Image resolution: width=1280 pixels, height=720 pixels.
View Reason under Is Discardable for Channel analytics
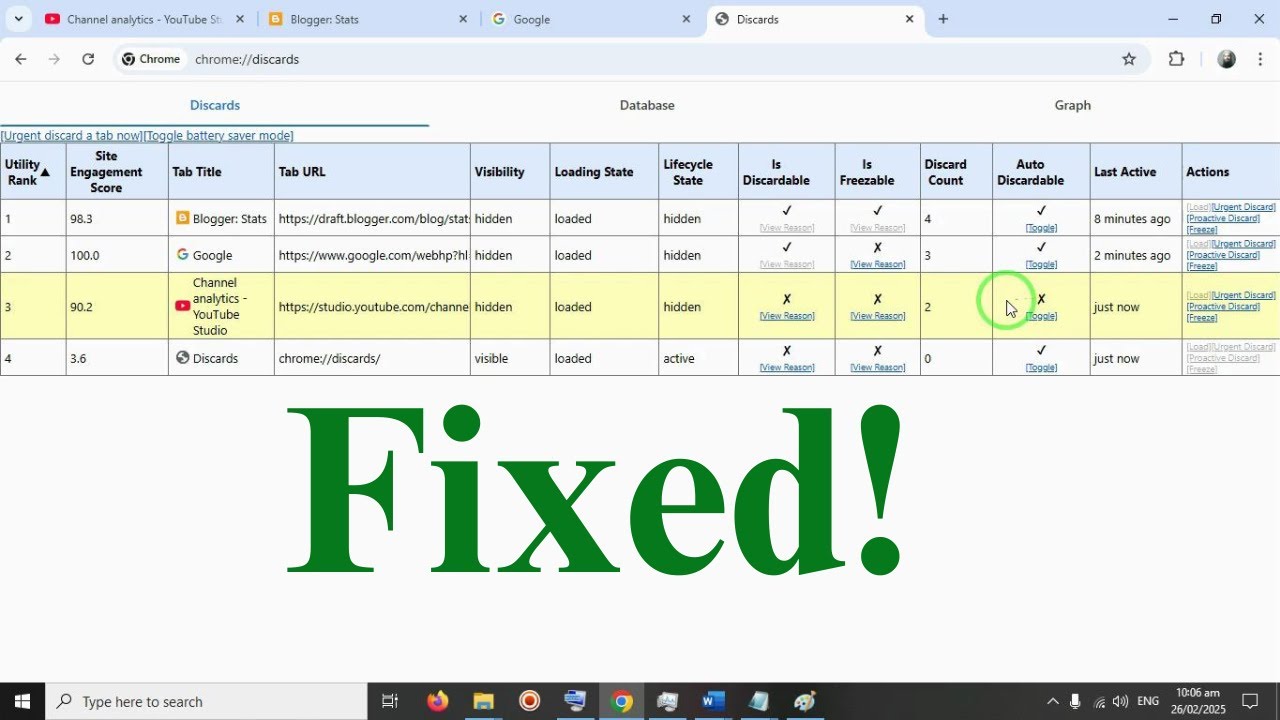tap(787, 316)
